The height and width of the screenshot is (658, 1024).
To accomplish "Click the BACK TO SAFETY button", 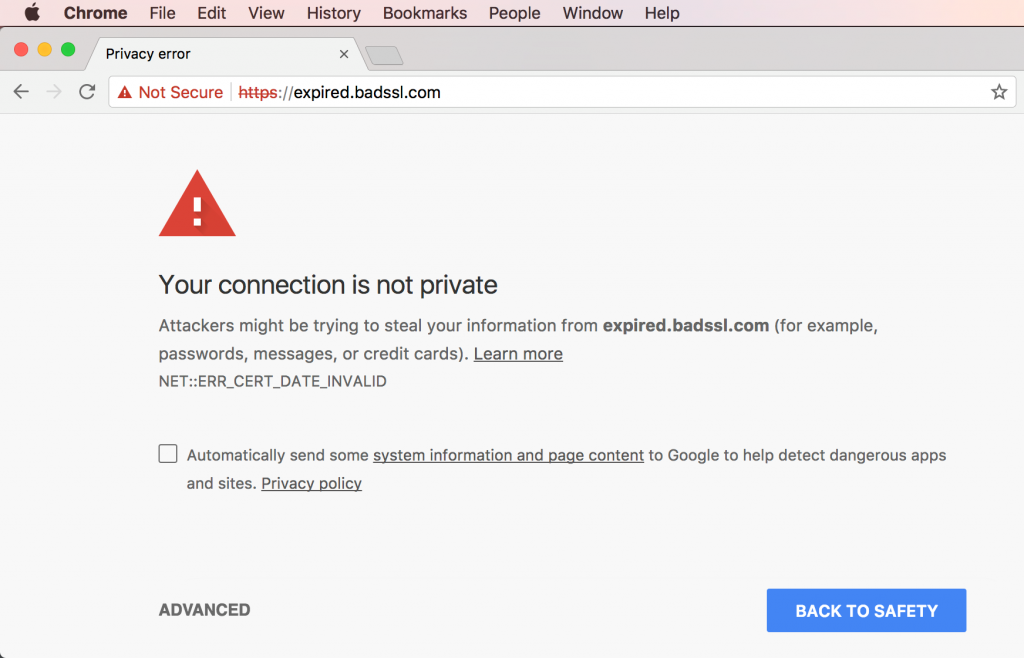I will pyautogui.click(x=866, y=611).
